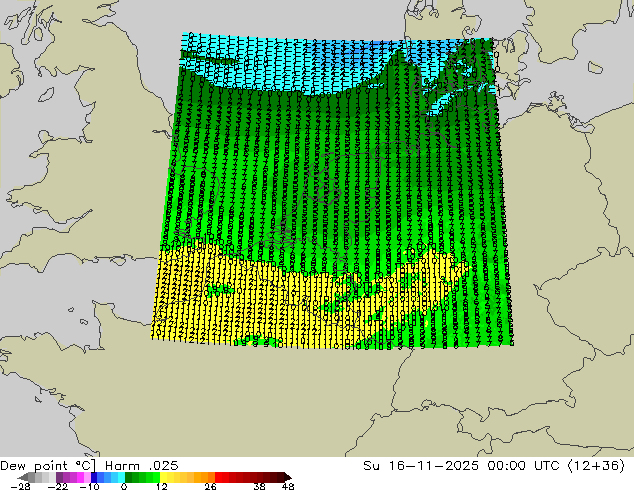
Task: Click the '0' legend label
Action: coord(124,486)
